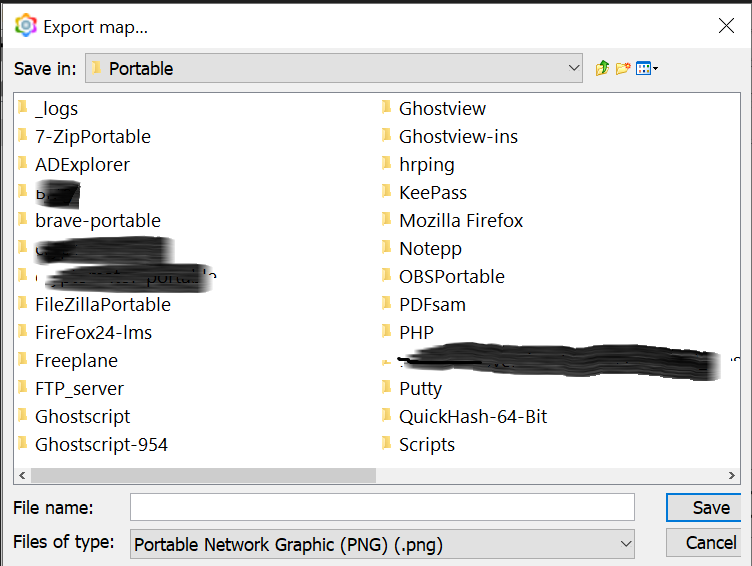Select the FTP_server folder
The image size is (752, 566).
(79, 389)
